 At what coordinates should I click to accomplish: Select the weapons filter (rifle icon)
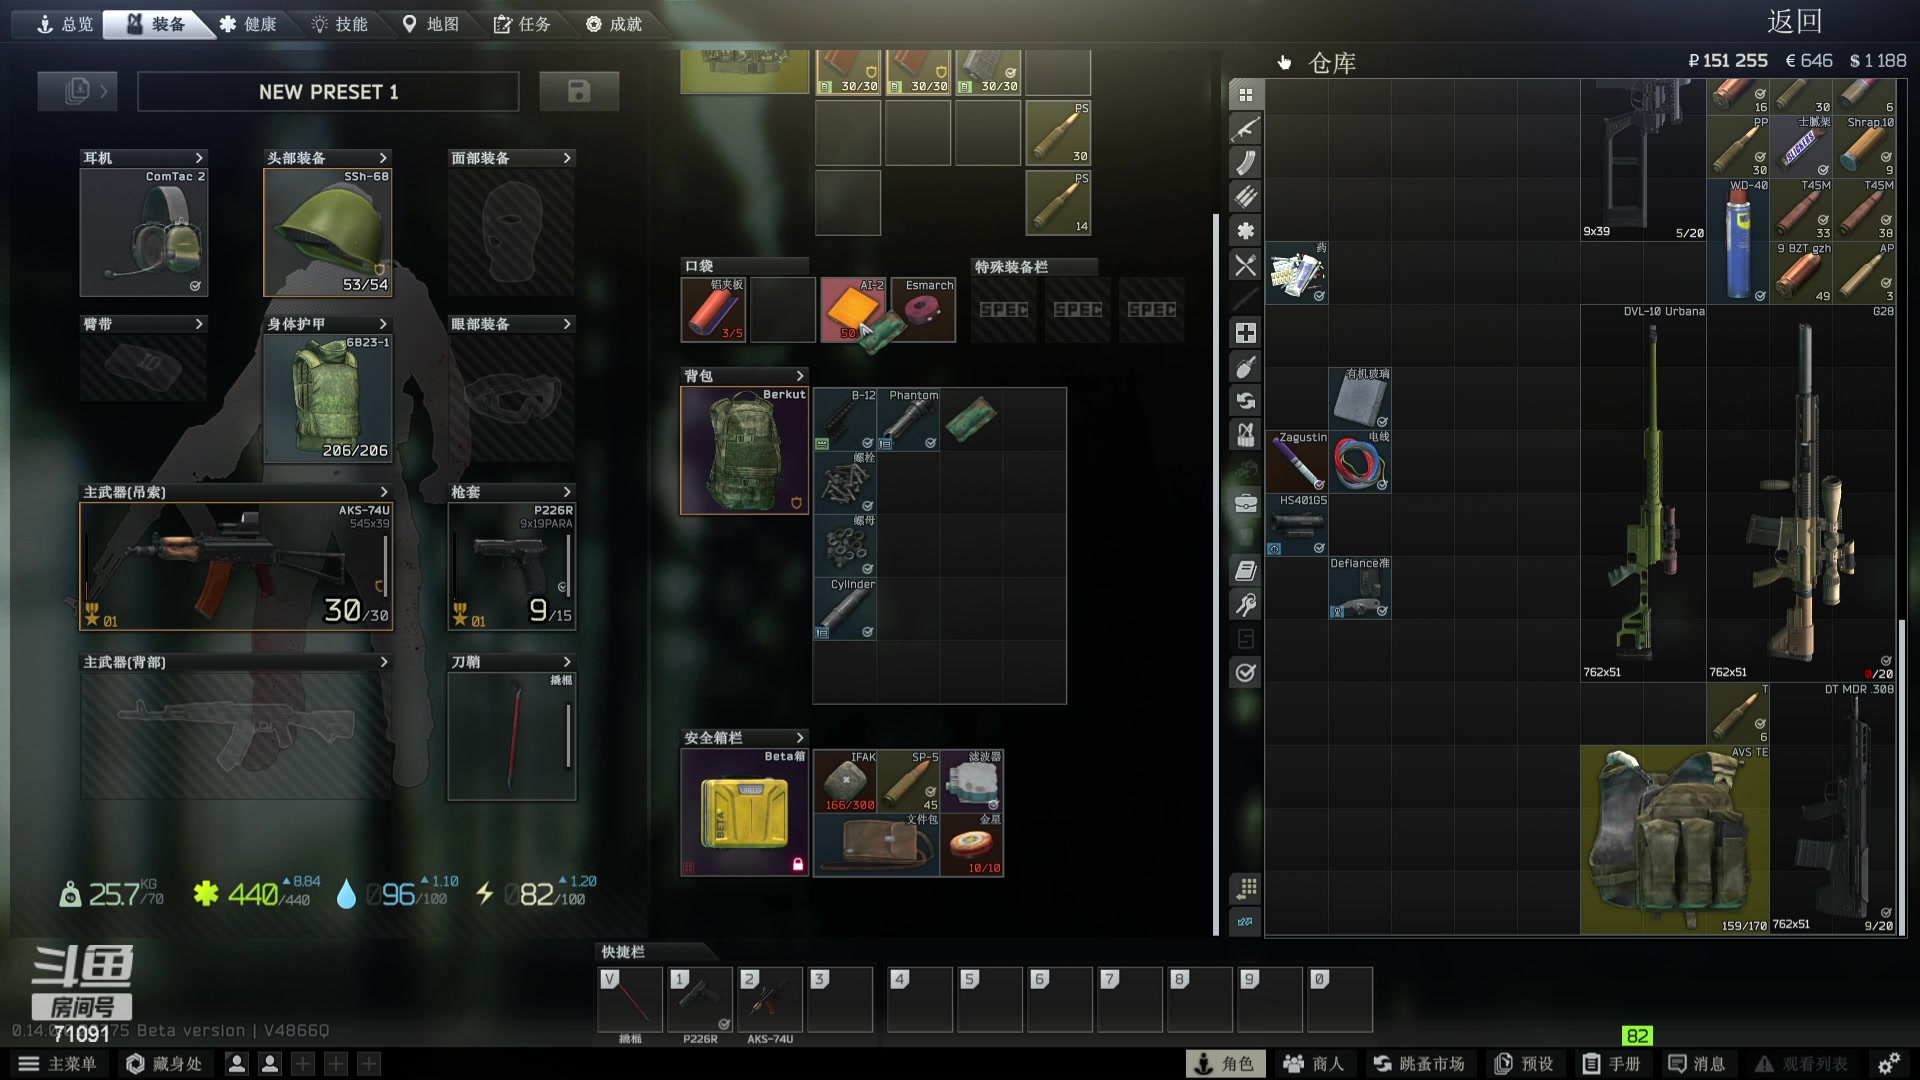(1245, 129)
